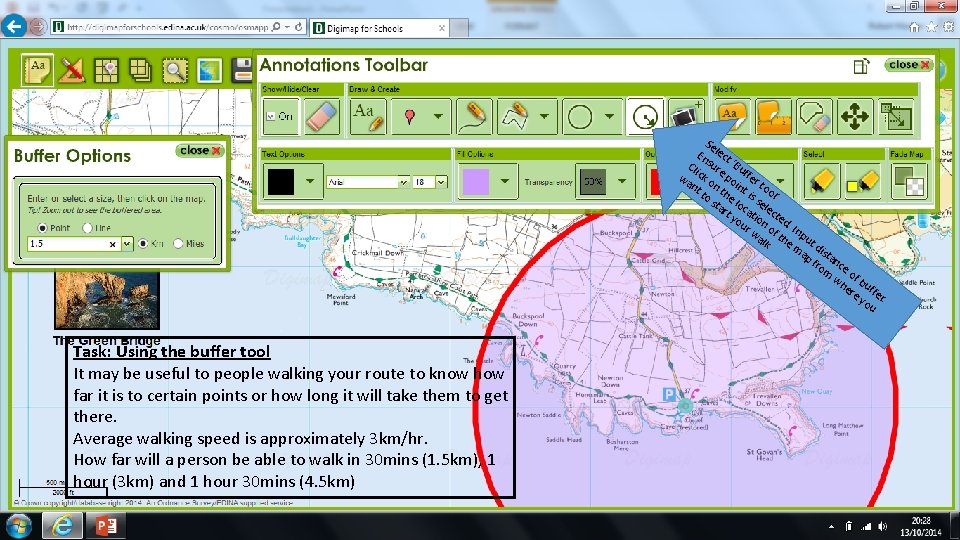Select the Miles units radio button

pyautogui.click(x=178, y=243)
